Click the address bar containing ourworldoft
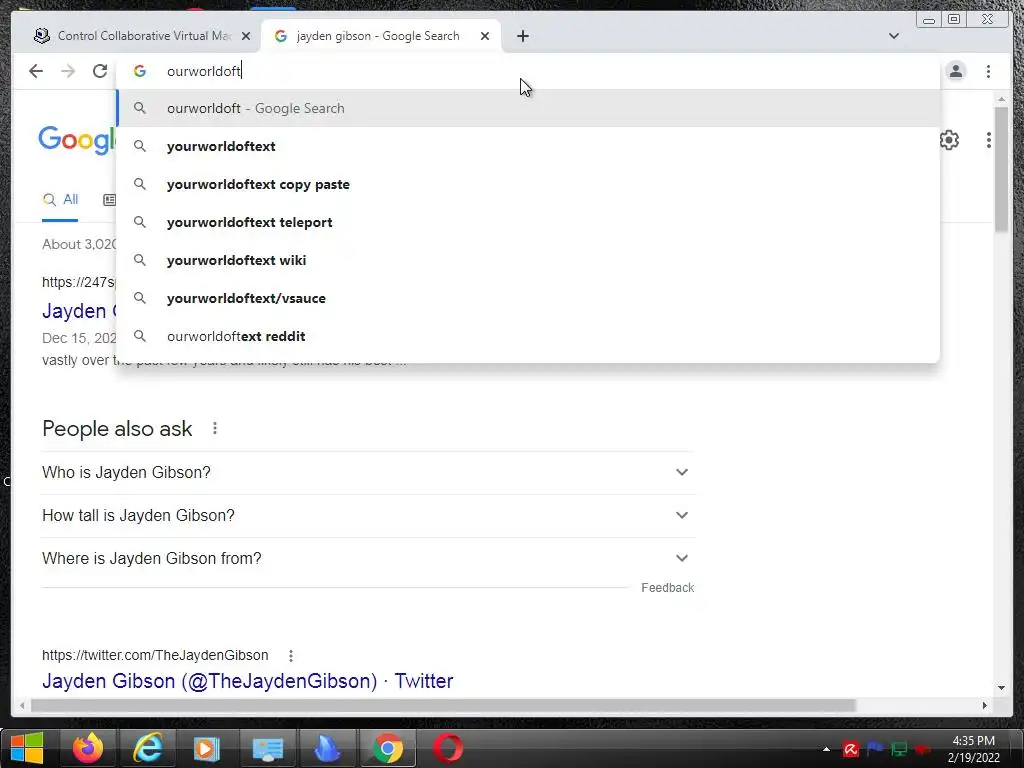Screen dimensions: 1024x768 coord(529,71)
